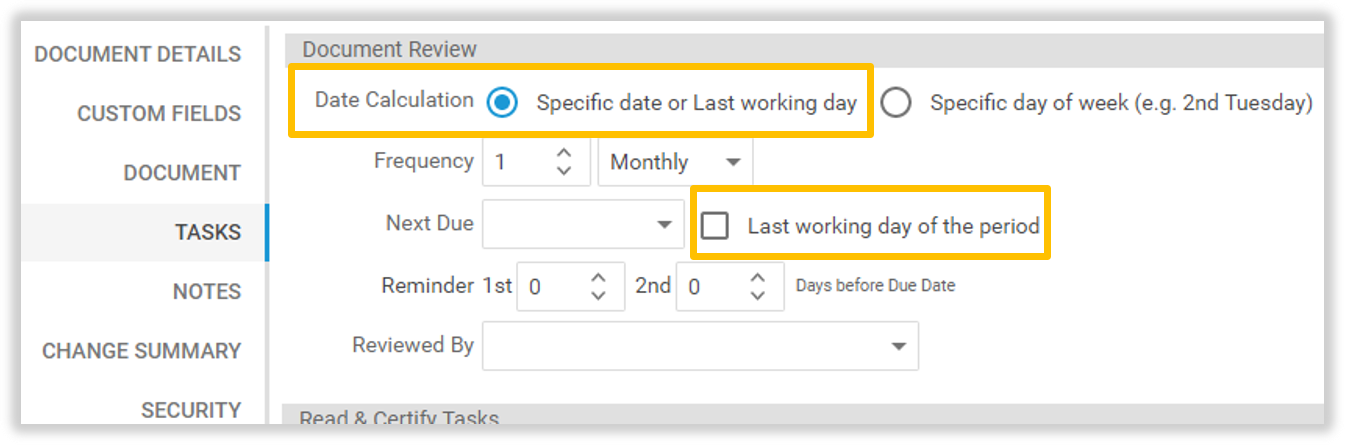
Task: Open the Next Due date dropdown
Action: pyautogui.click(x=664, y=225)
